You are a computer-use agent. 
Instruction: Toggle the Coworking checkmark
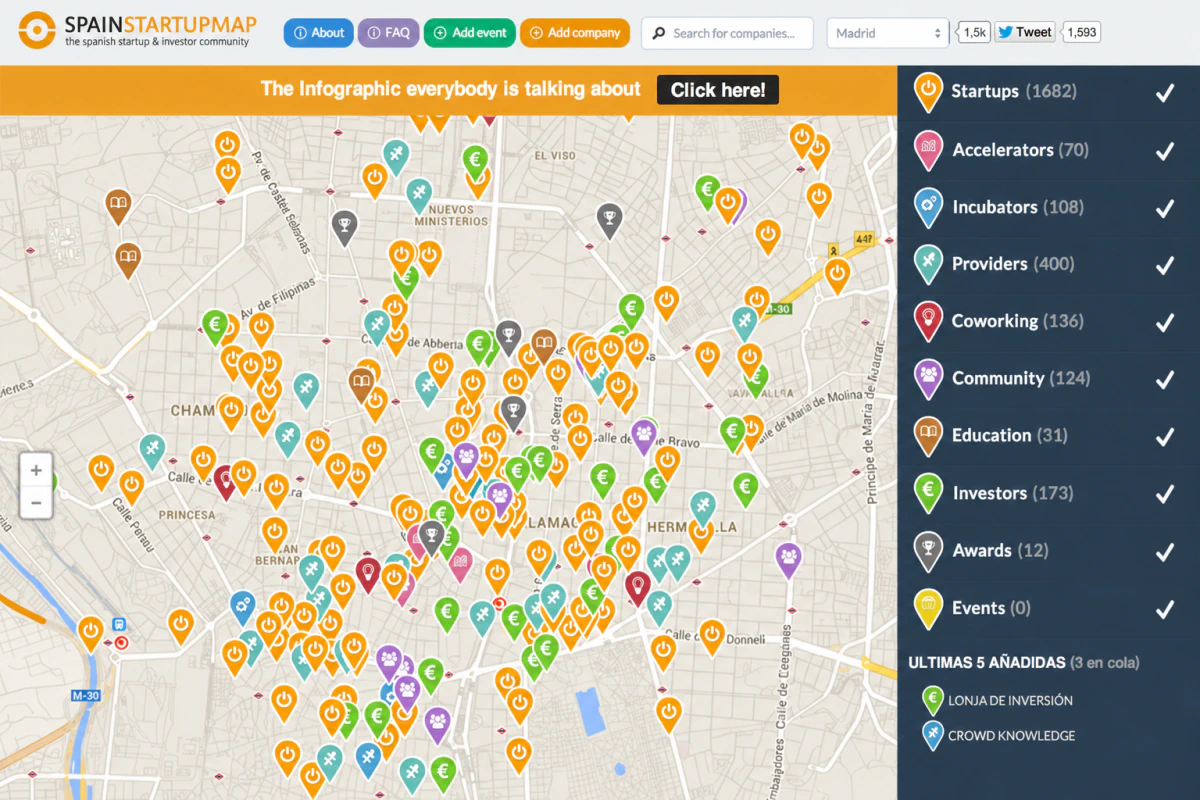coord(1164,322)
